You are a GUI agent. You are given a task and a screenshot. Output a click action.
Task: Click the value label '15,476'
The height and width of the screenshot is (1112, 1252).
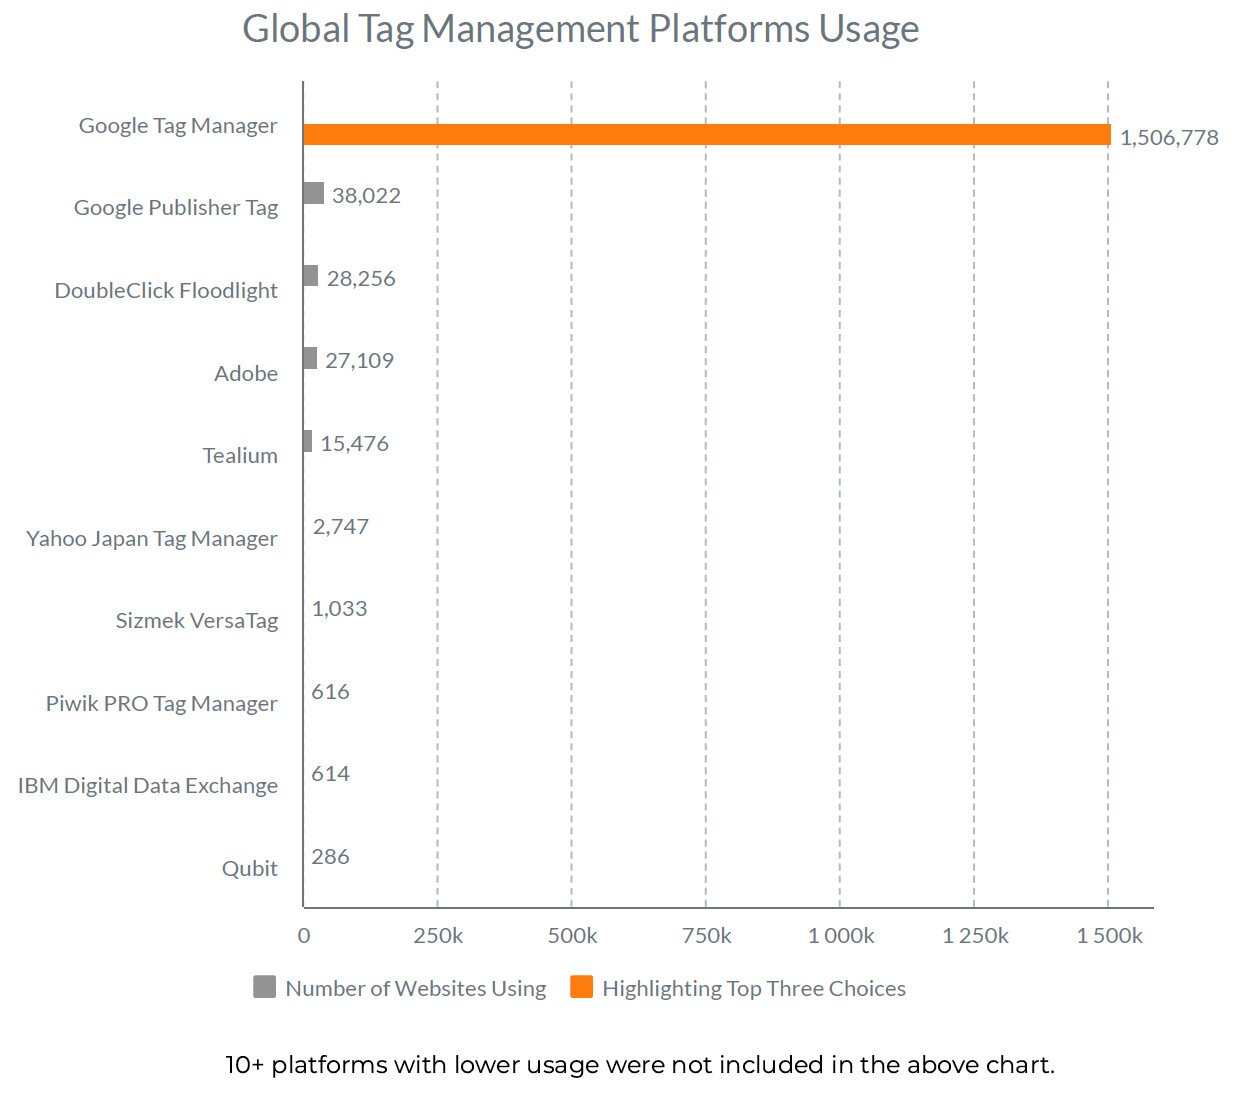click(354, 444)
